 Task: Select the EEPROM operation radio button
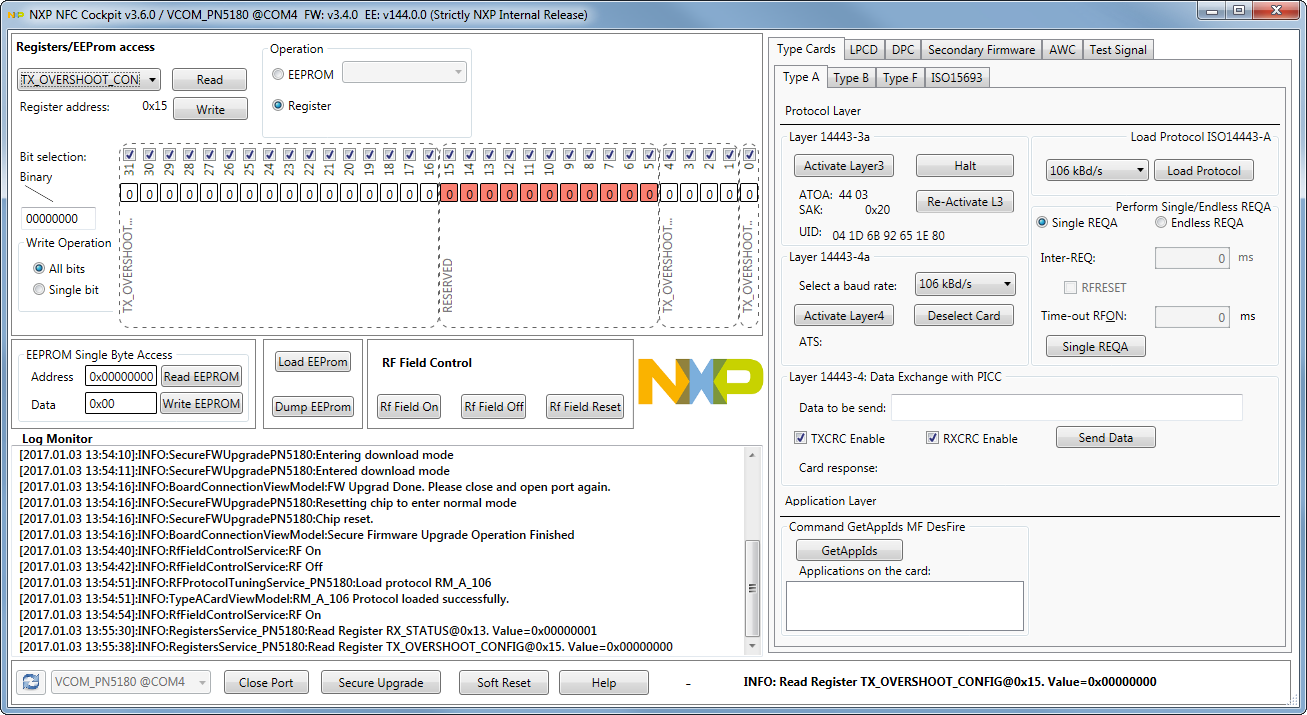pos(279,74)
